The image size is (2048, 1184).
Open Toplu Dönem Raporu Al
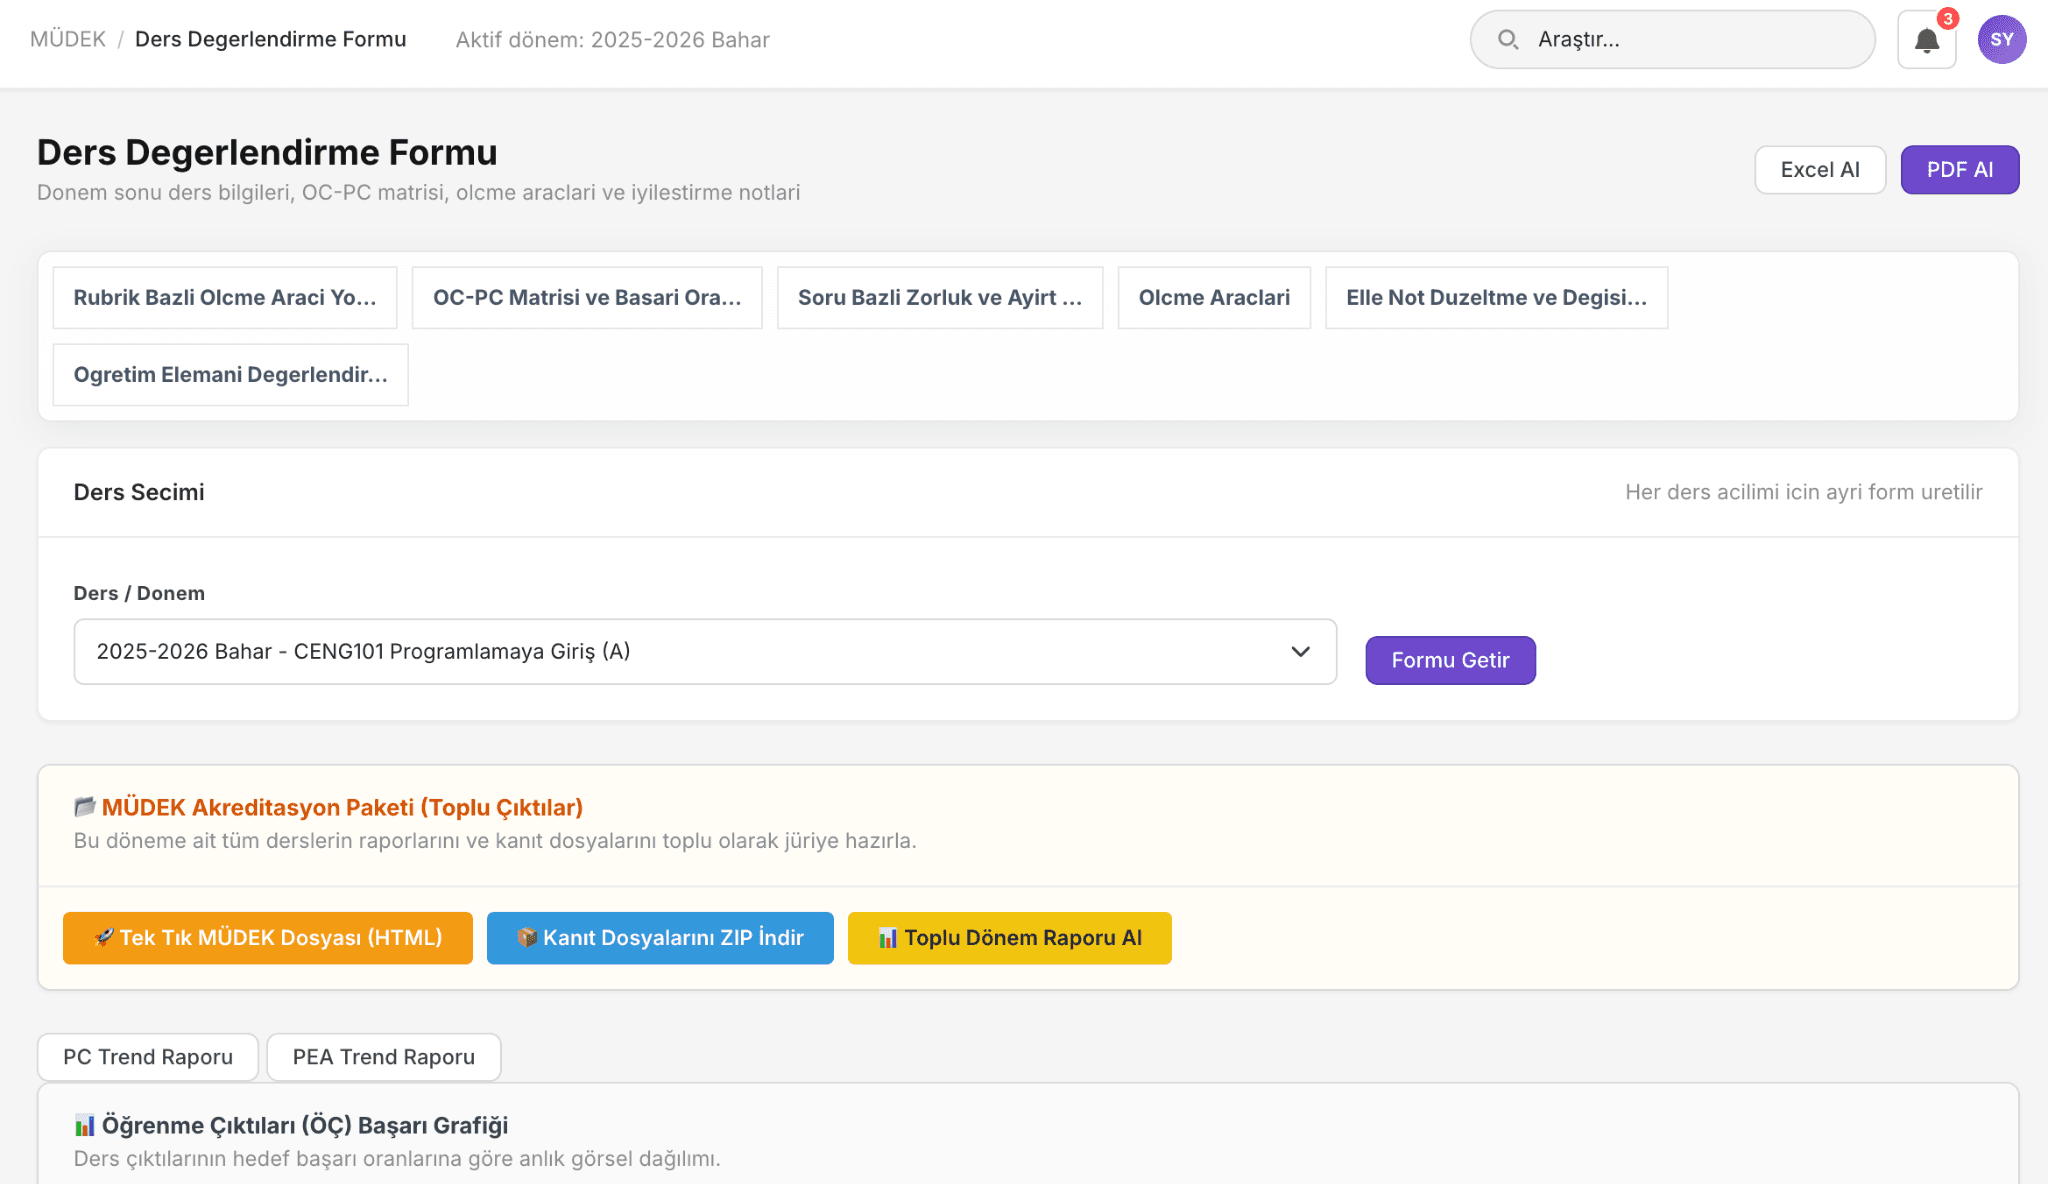[1010, 938]
